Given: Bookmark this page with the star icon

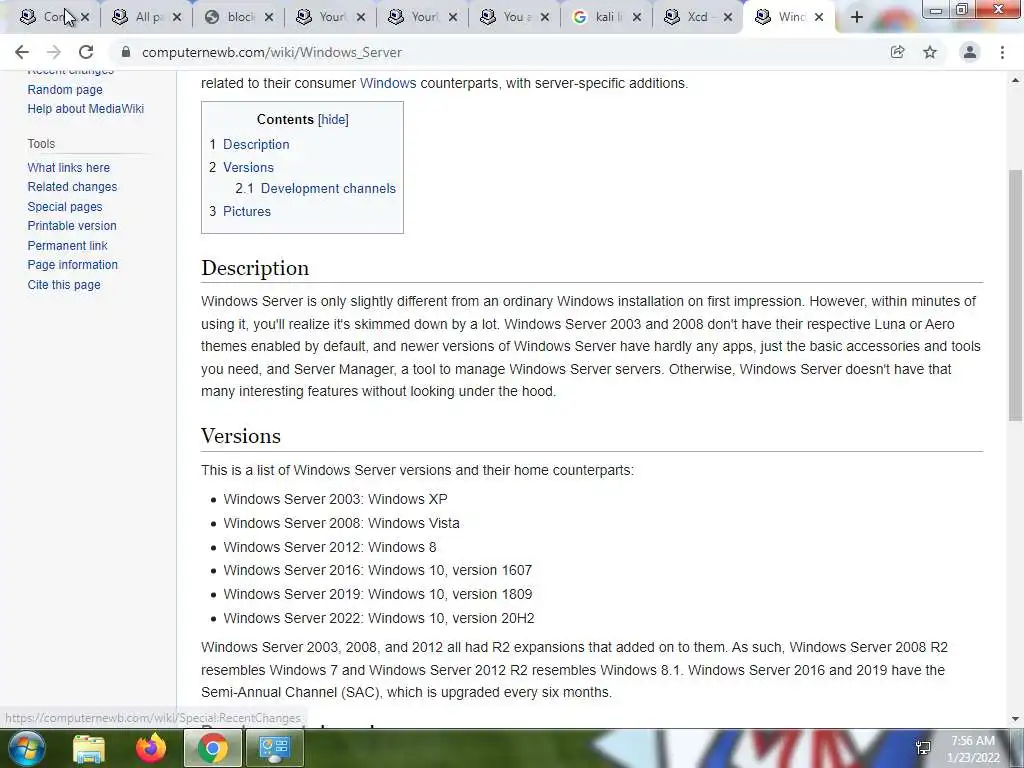Looking at the screenshot, I should point(930,52).
